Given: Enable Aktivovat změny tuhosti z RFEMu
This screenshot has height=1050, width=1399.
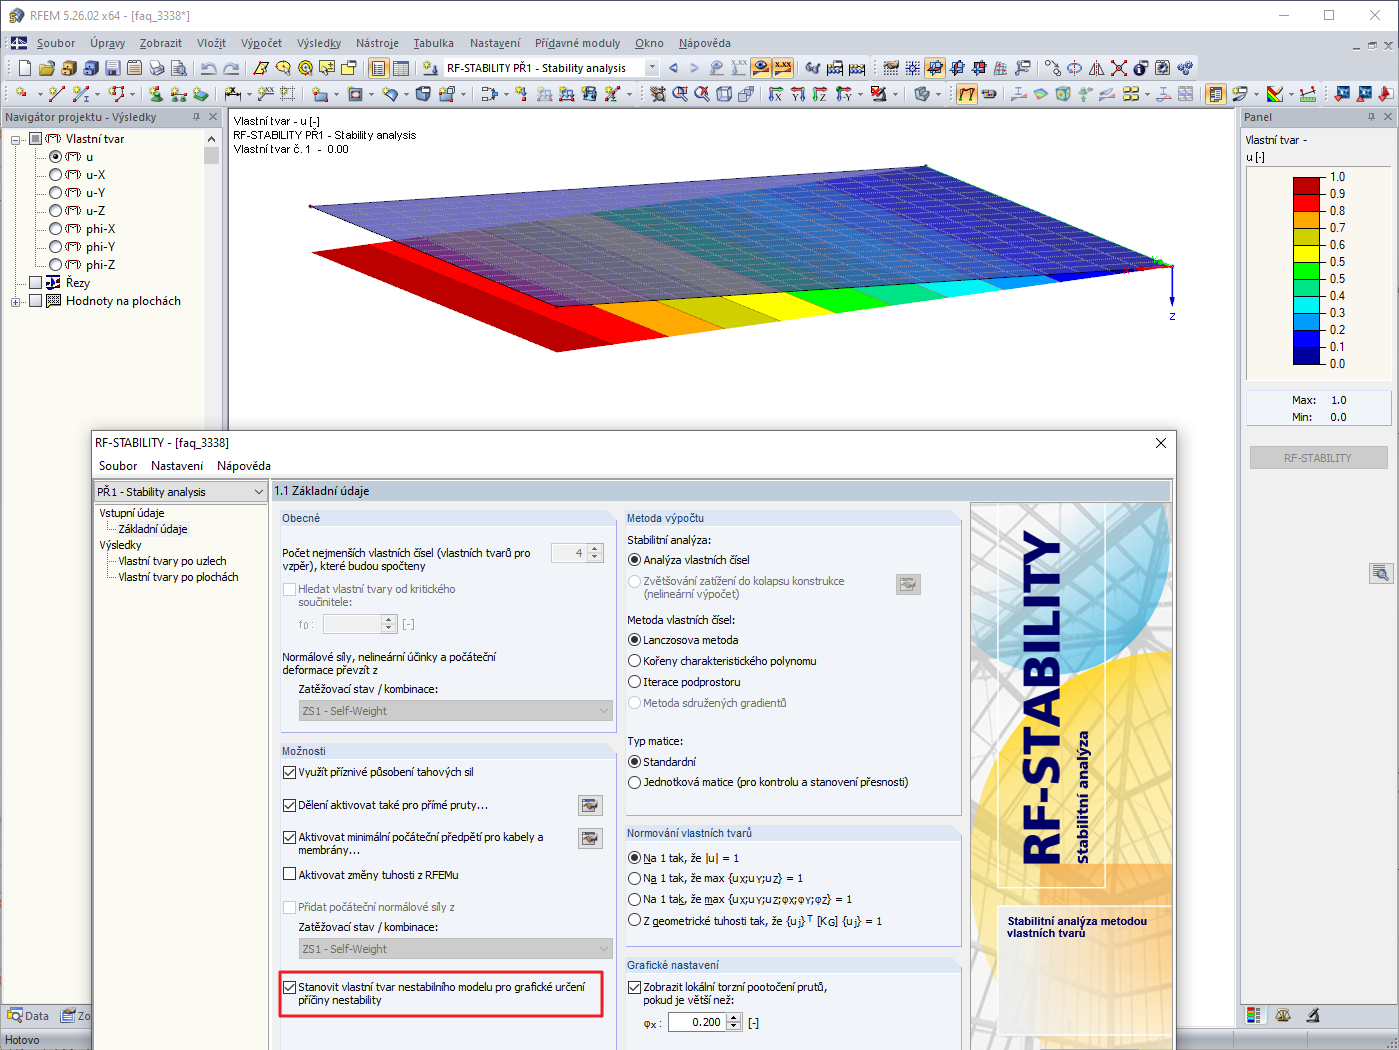Looking at the screenshot, I should [290, 874].
